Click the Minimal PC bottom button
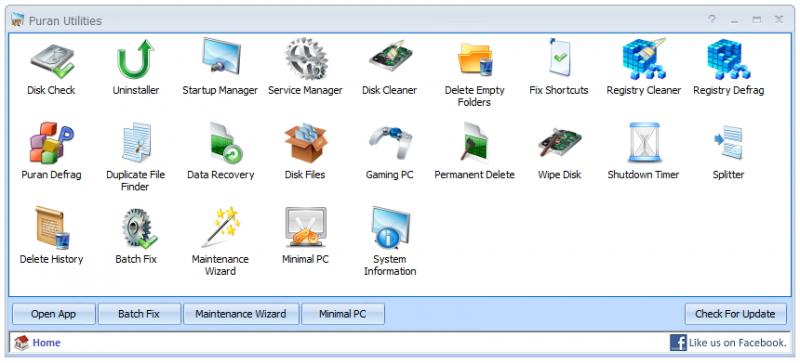 pos(343,314)
